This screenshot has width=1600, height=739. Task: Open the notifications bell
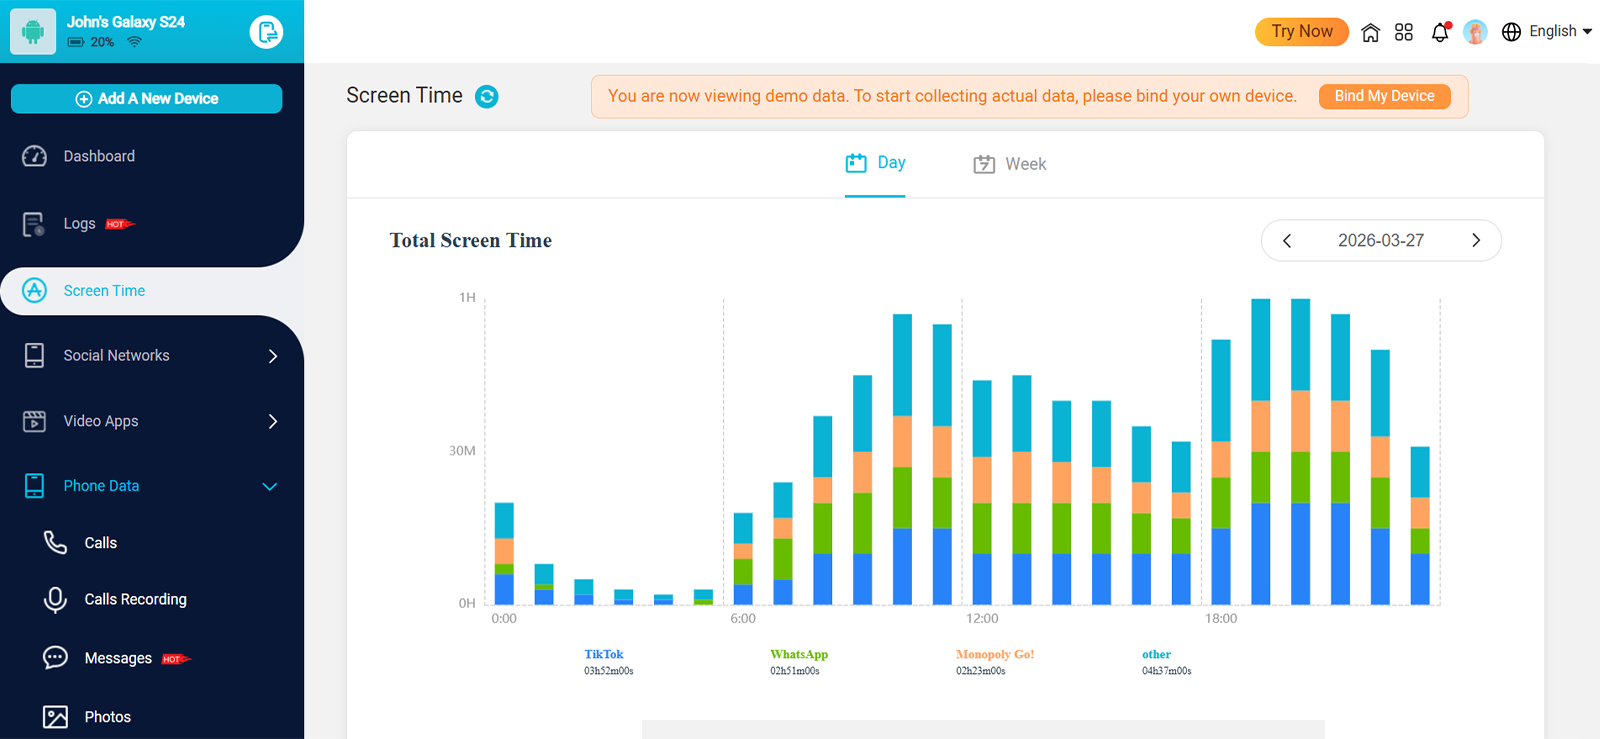(x=1439, y=32)
